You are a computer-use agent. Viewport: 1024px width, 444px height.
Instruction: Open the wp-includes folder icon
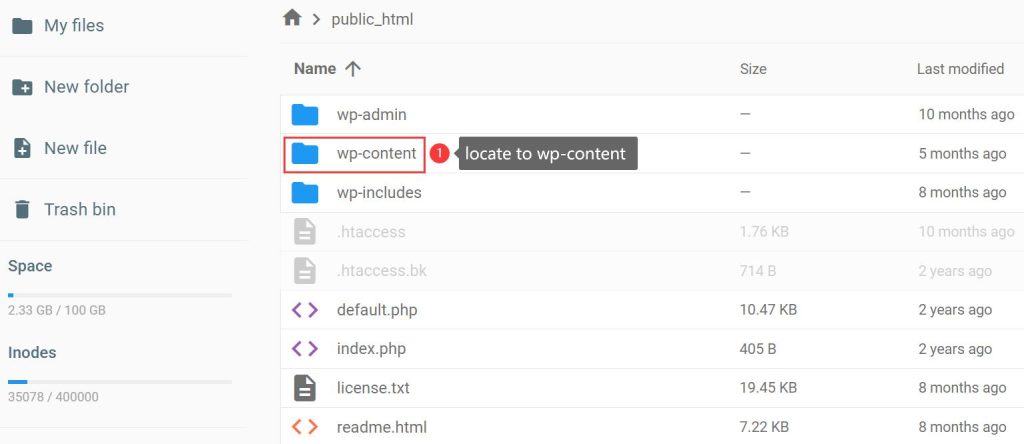304,193
